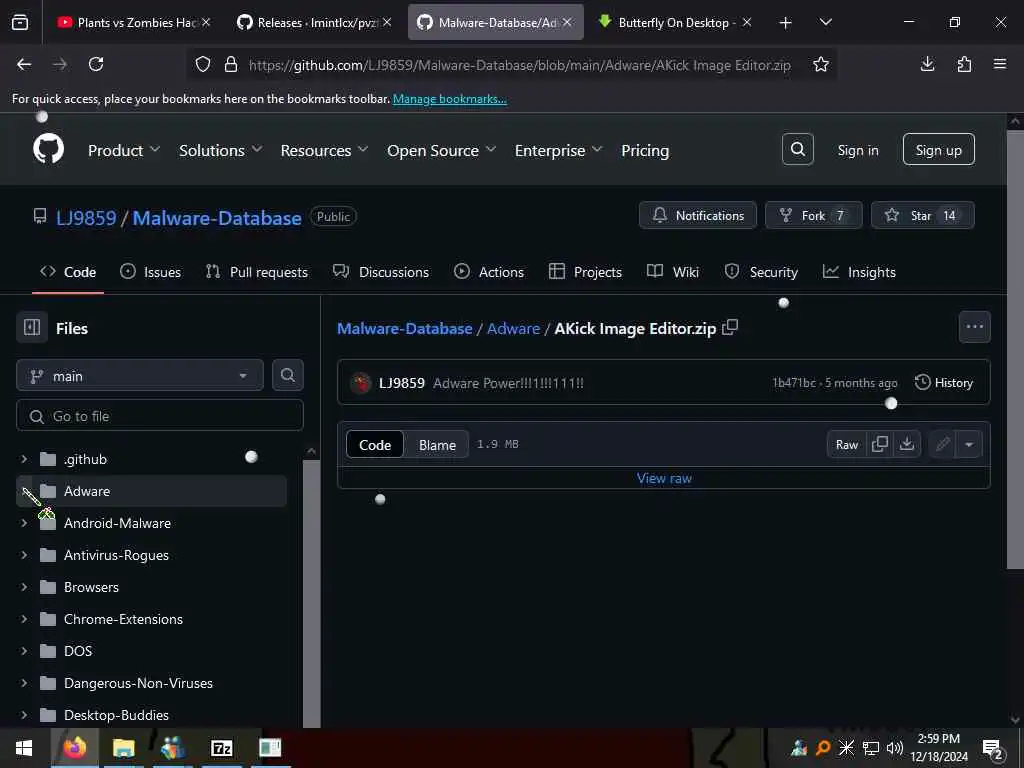Expand the Antivirus-Rogues folder chevron
Viewport: 1024px width, 768px height.
point(24,555)
